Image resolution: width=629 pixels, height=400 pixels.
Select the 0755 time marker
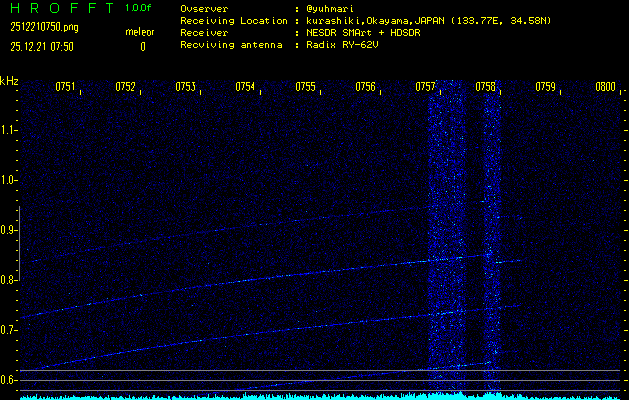[x=306, y=88]
